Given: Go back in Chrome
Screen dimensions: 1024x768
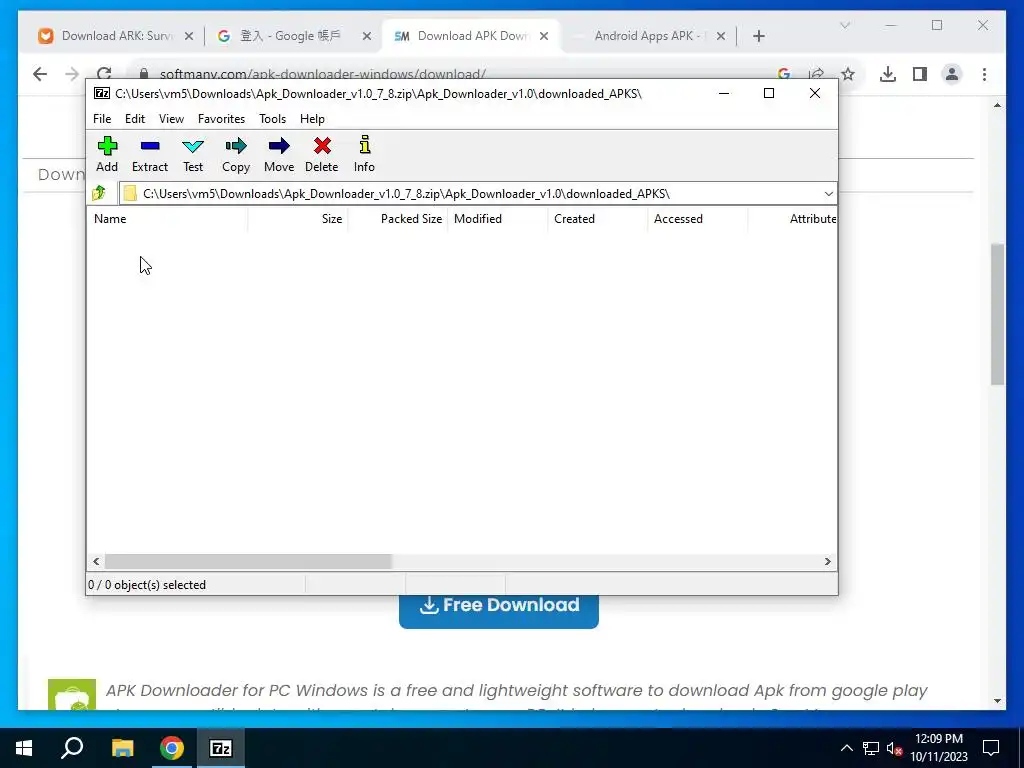Looking at the screenshot, I should [40, 74].
